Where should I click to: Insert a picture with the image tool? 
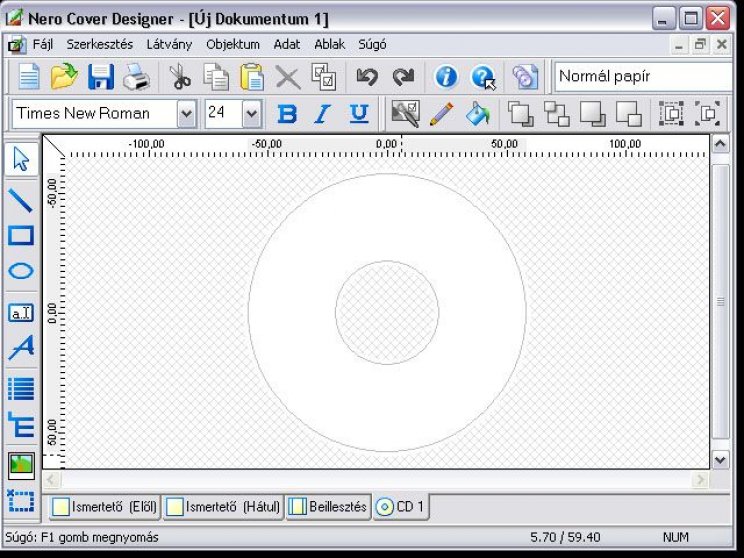[x=21, y=465]
